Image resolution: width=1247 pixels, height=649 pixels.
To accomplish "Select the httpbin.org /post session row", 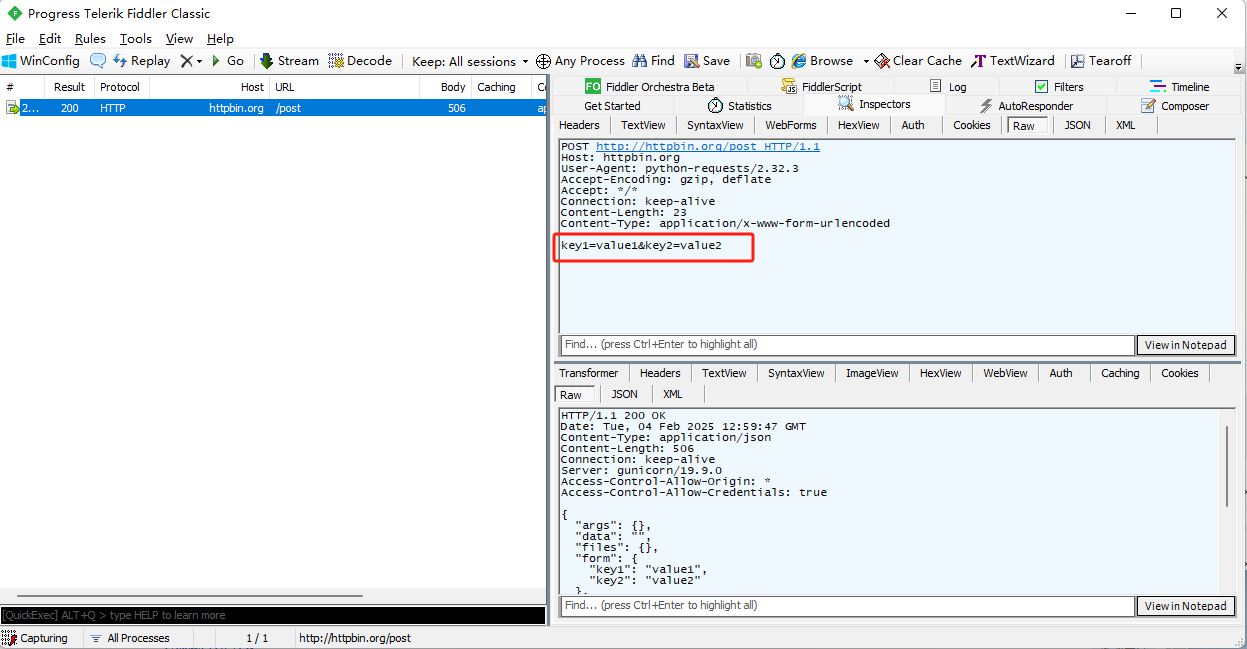I will click(273, 108).
